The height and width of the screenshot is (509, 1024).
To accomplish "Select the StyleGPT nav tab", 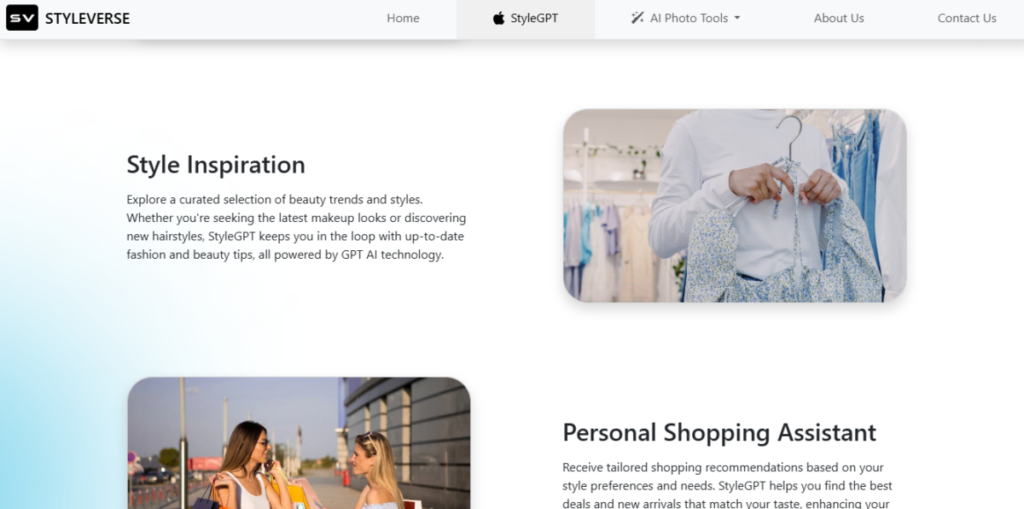I will coord(526,18).
